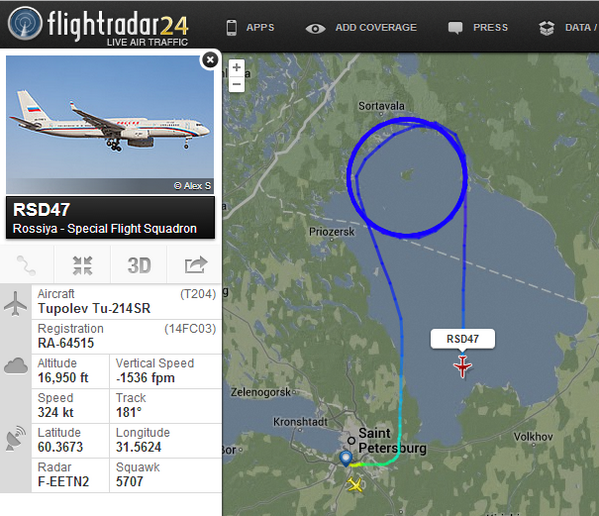Viewport: 599px width, 516px height.
Task: Click the yellow airplane icon near Saint Petersburg
Action: (355, 485)
